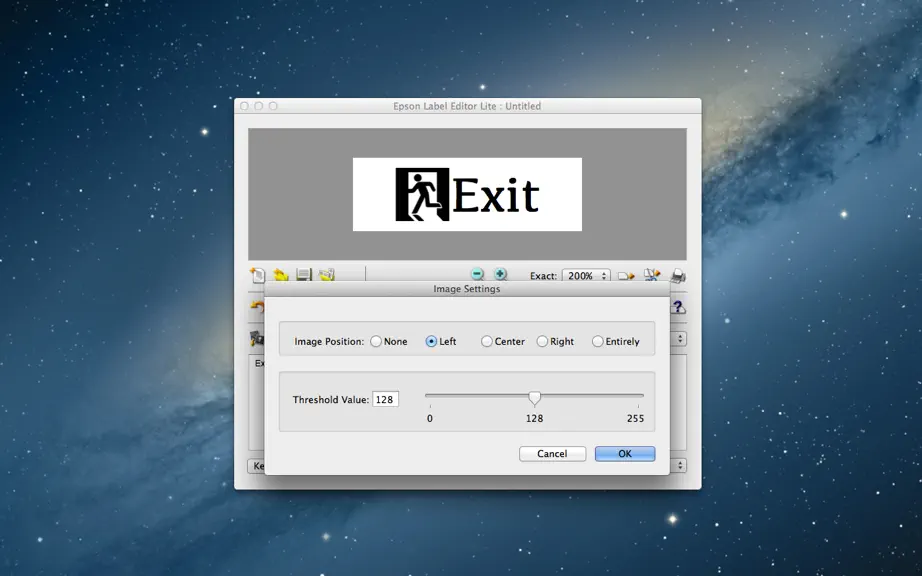Open the bottom-right popup stepper control
This screenshot has height=576, width=922.
point(680,466)
